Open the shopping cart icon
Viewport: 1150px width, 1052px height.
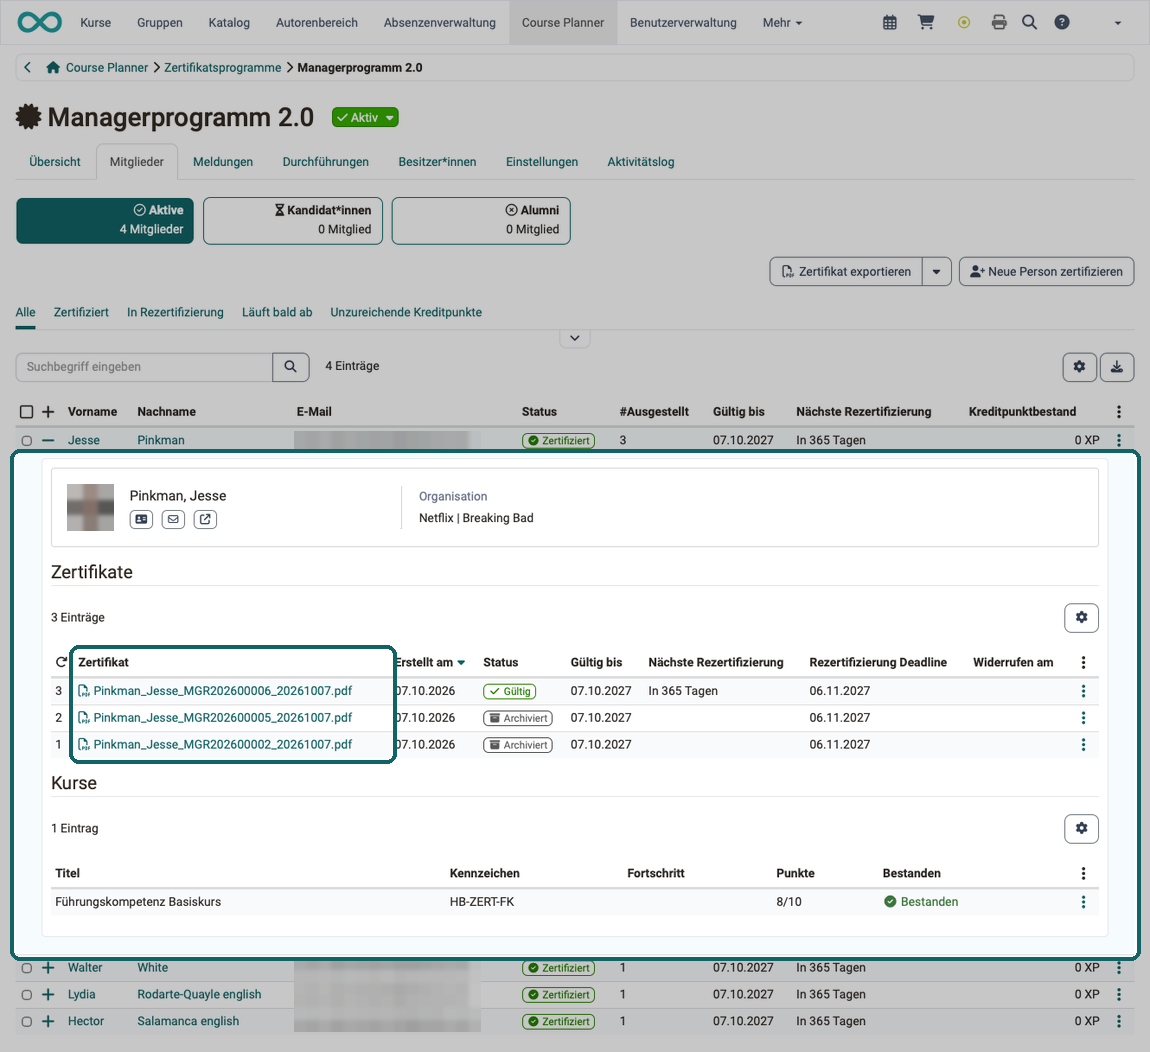click(926, 23)
